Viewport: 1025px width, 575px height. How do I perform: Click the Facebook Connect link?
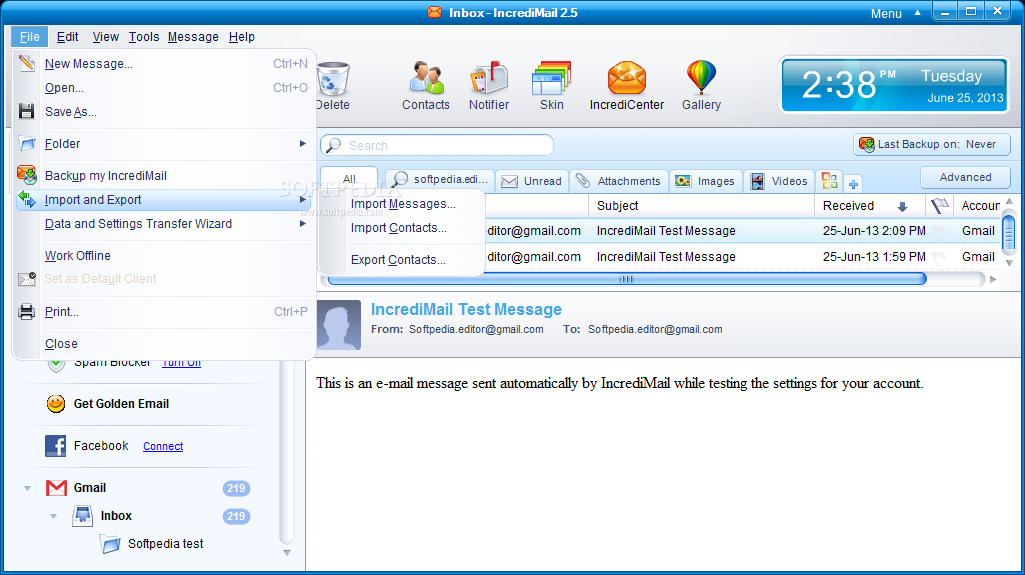163,446
